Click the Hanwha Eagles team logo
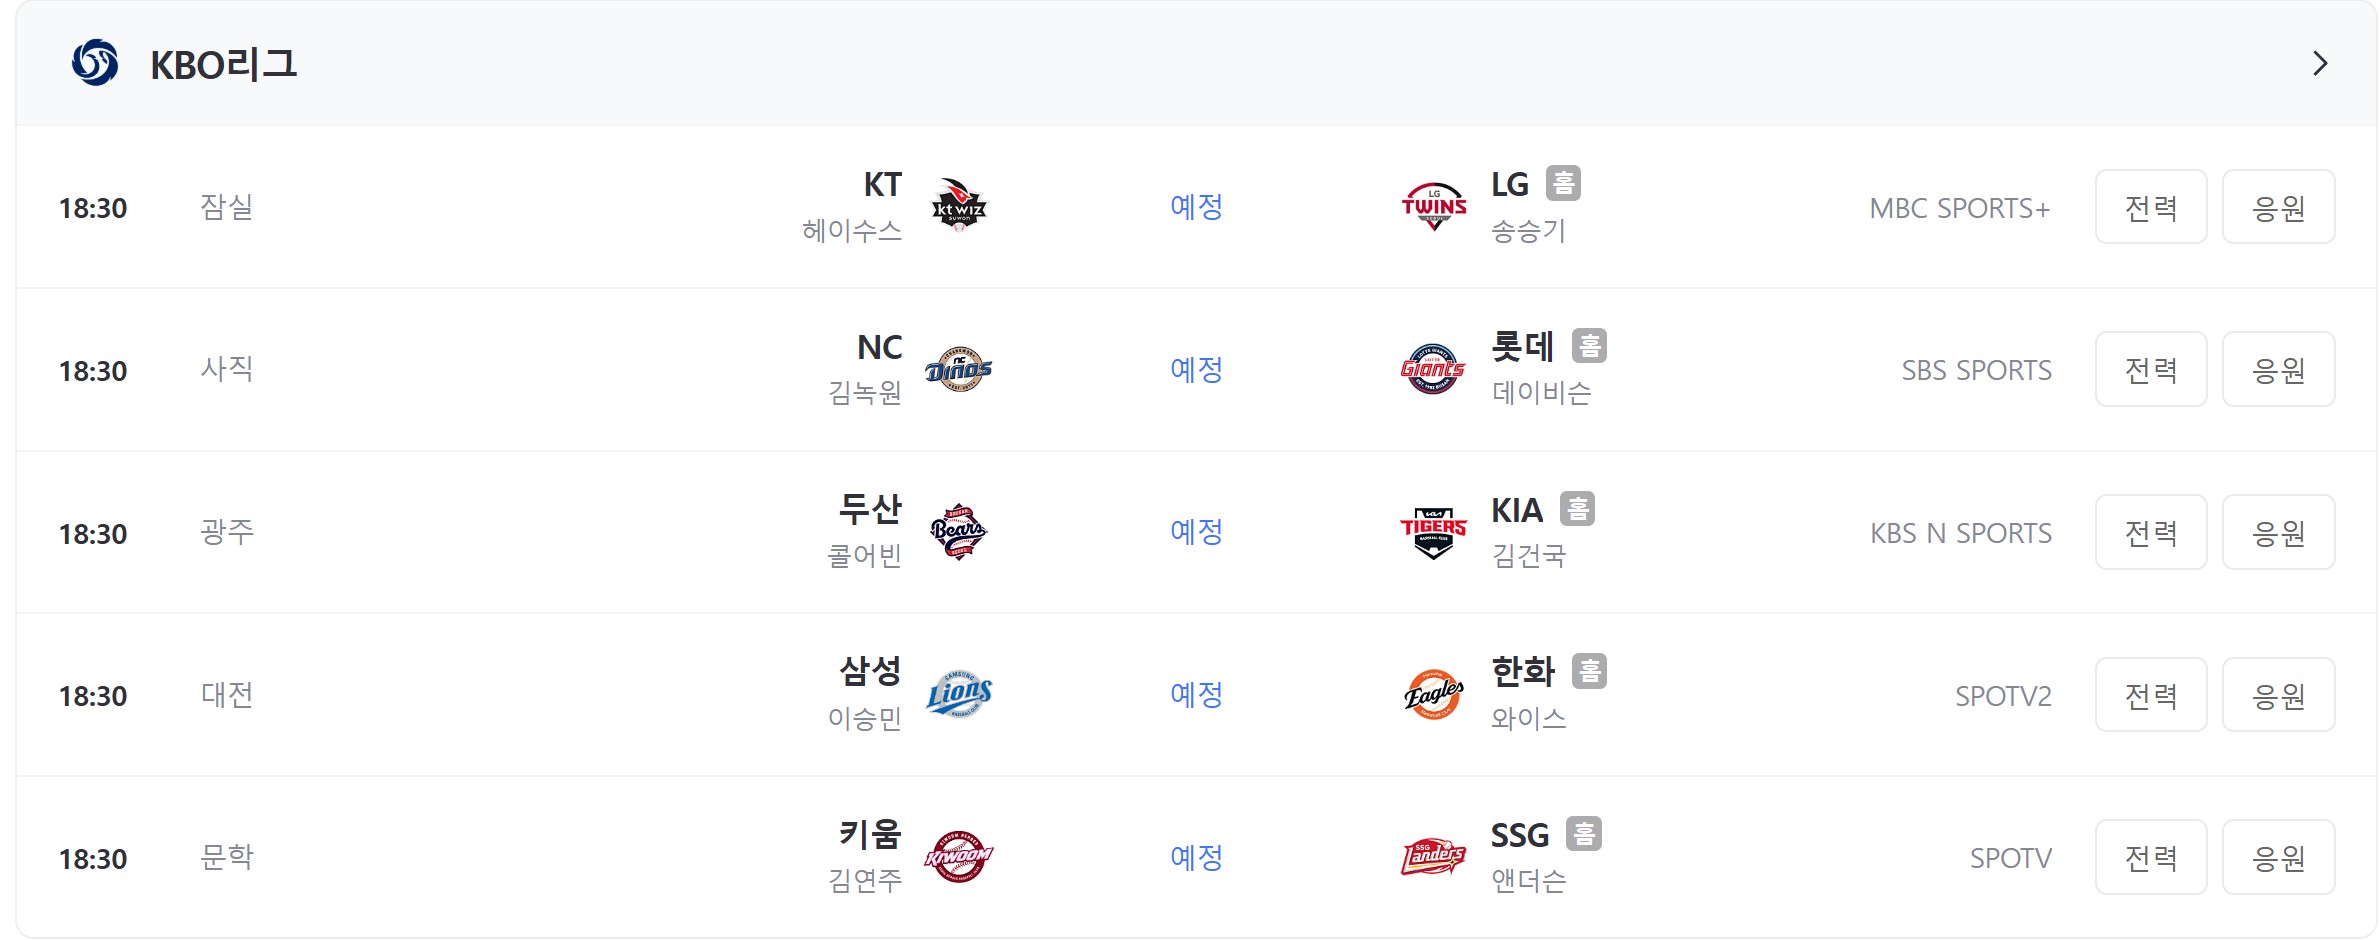Screen dimensions: 2380x940 click(x=1434, y=694)
